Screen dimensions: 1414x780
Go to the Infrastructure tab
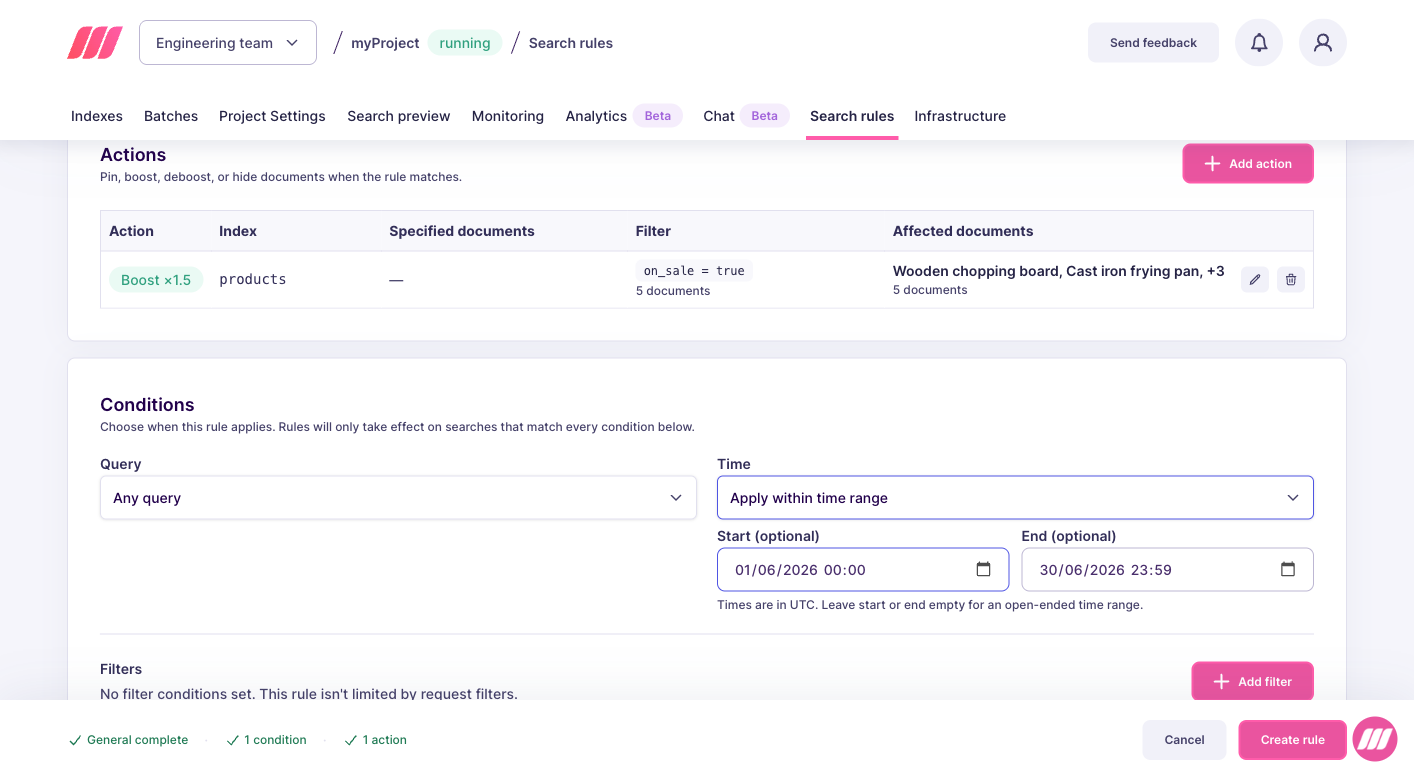tap(960, 116)
